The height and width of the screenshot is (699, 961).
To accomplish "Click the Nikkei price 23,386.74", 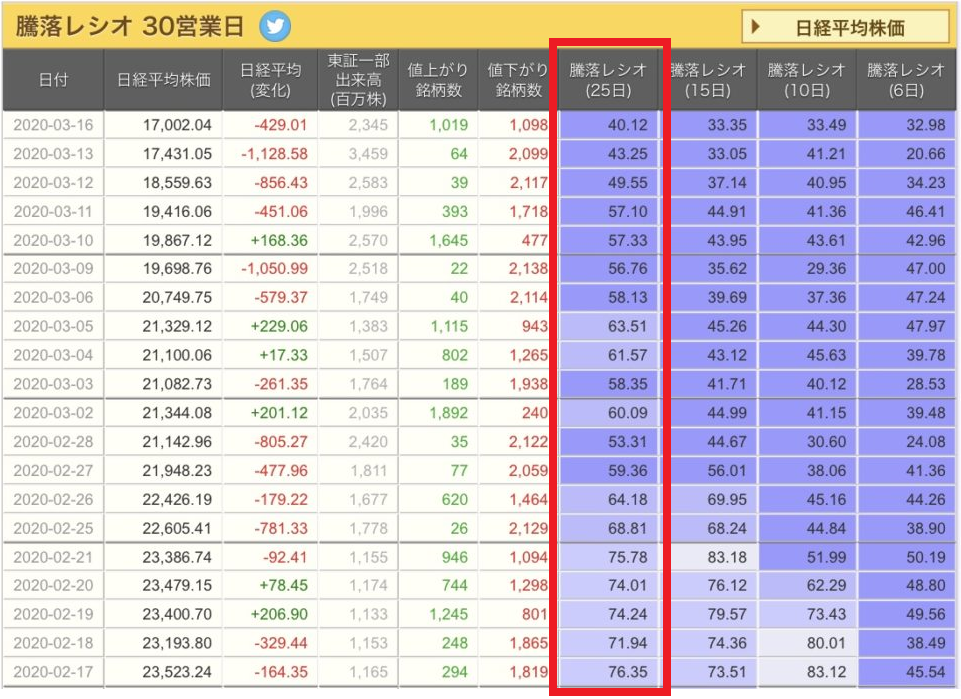I will click(x=177, y=557).
